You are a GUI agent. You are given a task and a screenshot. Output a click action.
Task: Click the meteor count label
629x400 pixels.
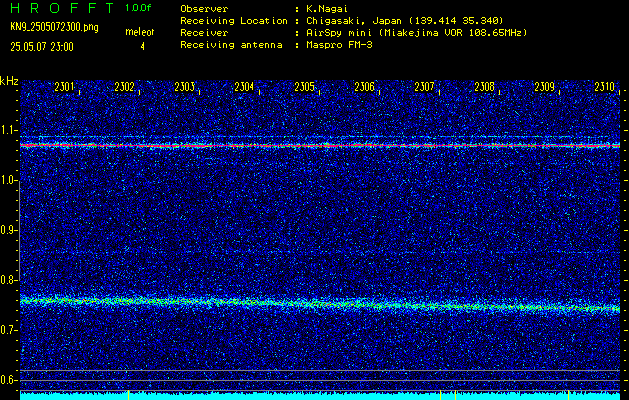(140, 32)
